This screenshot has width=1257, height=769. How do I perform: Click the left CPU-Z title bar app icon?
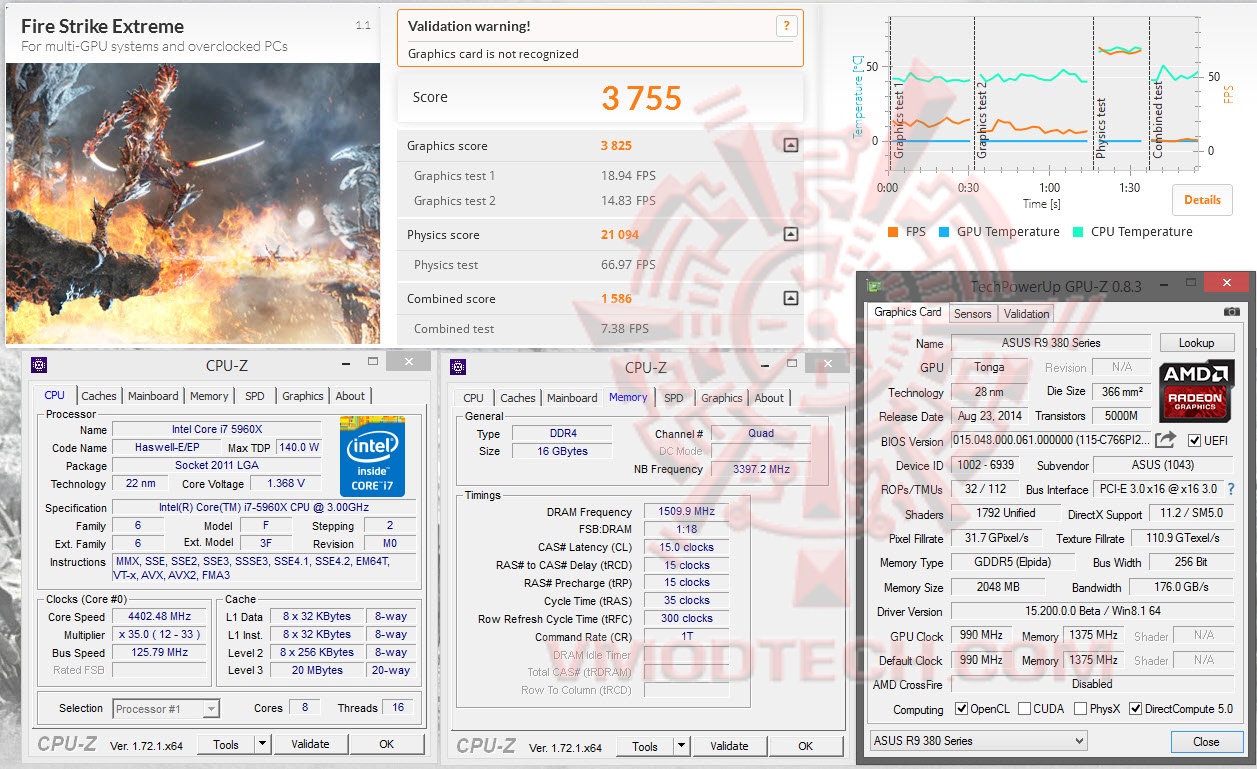tap(39, 365)
